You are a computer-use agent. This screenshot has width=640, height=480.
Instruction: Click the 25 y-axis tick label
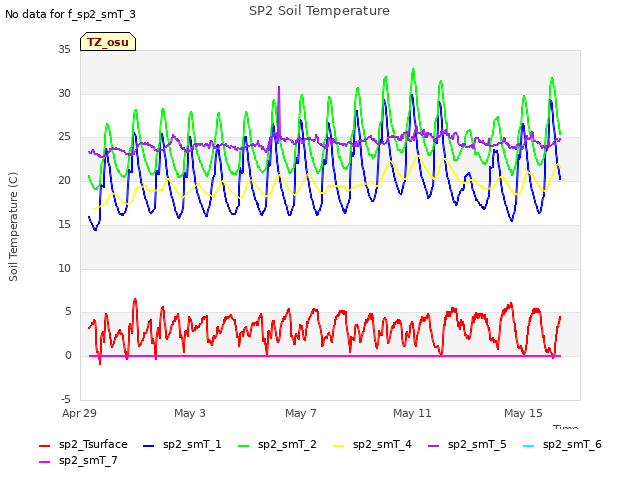[64, 137]
